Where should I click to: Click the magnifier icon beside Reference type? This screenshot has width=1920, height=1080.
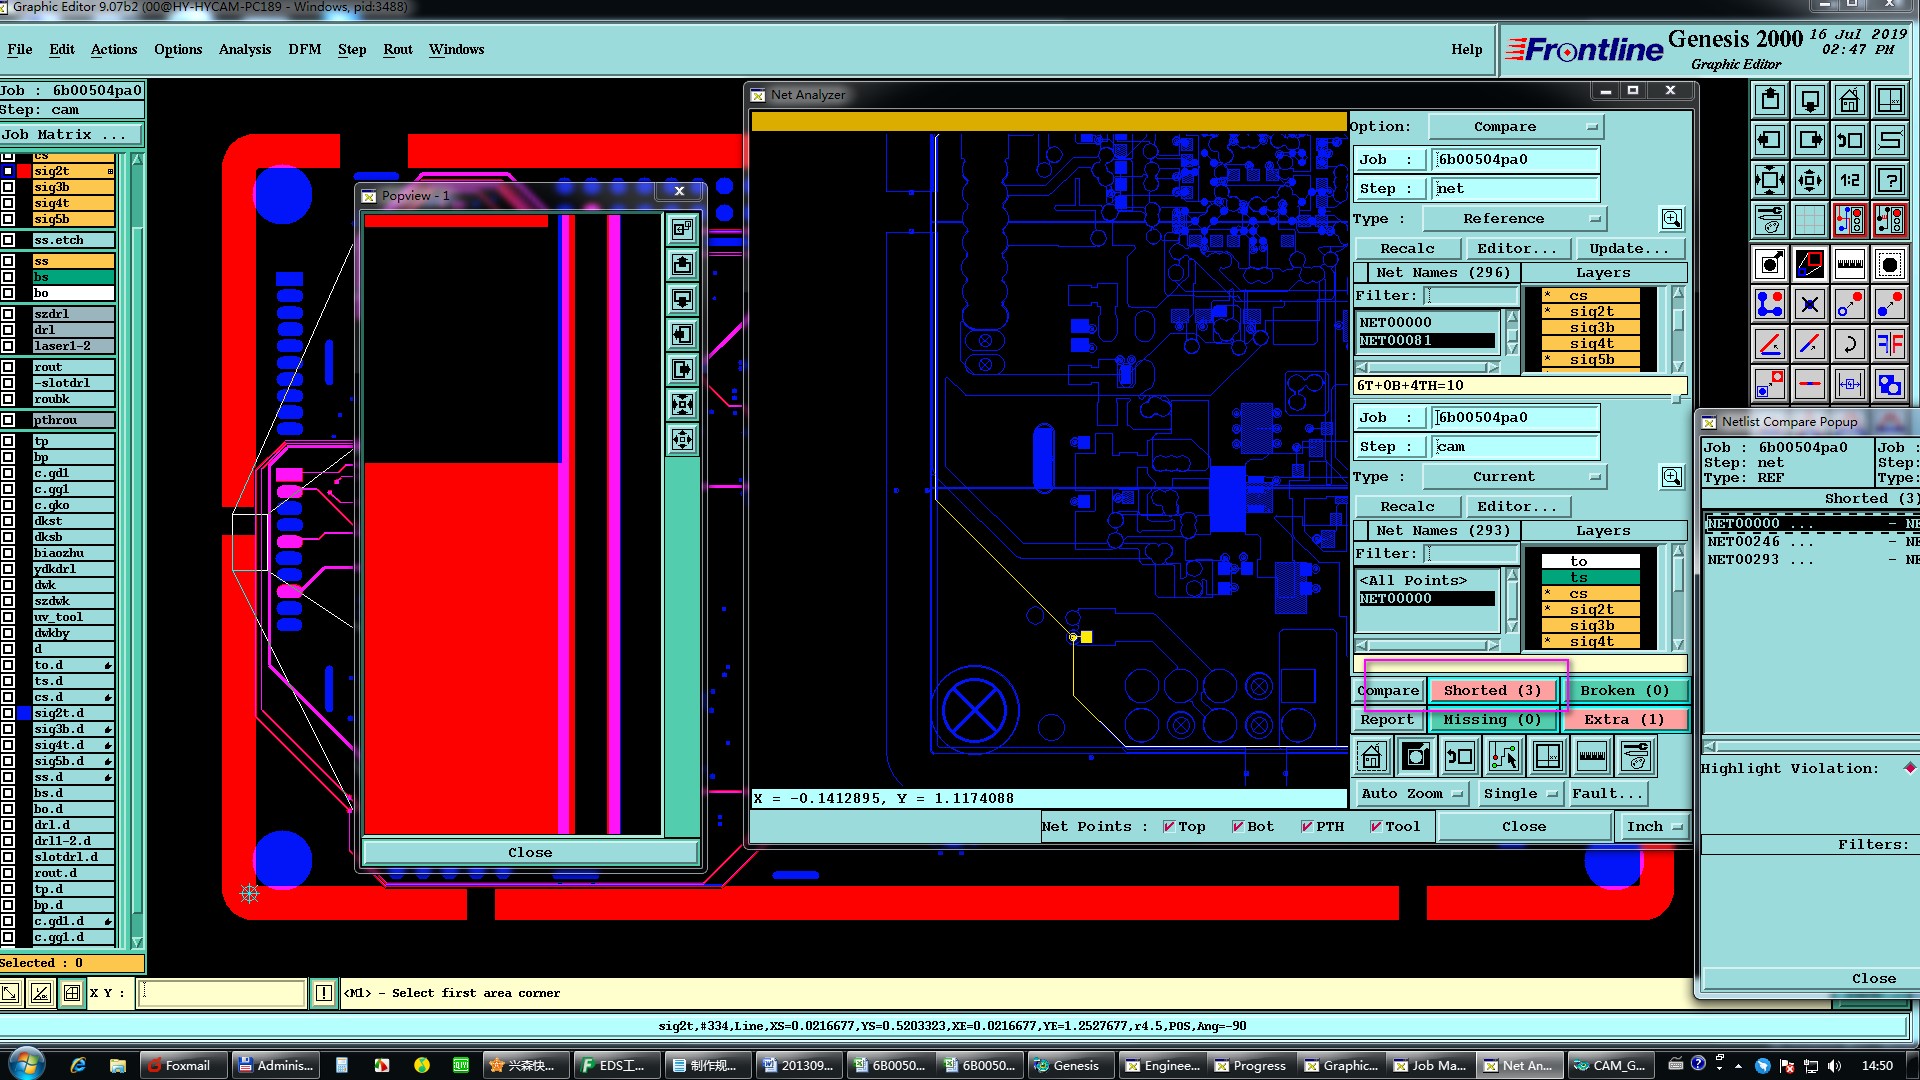click(x=1671, y=219)
